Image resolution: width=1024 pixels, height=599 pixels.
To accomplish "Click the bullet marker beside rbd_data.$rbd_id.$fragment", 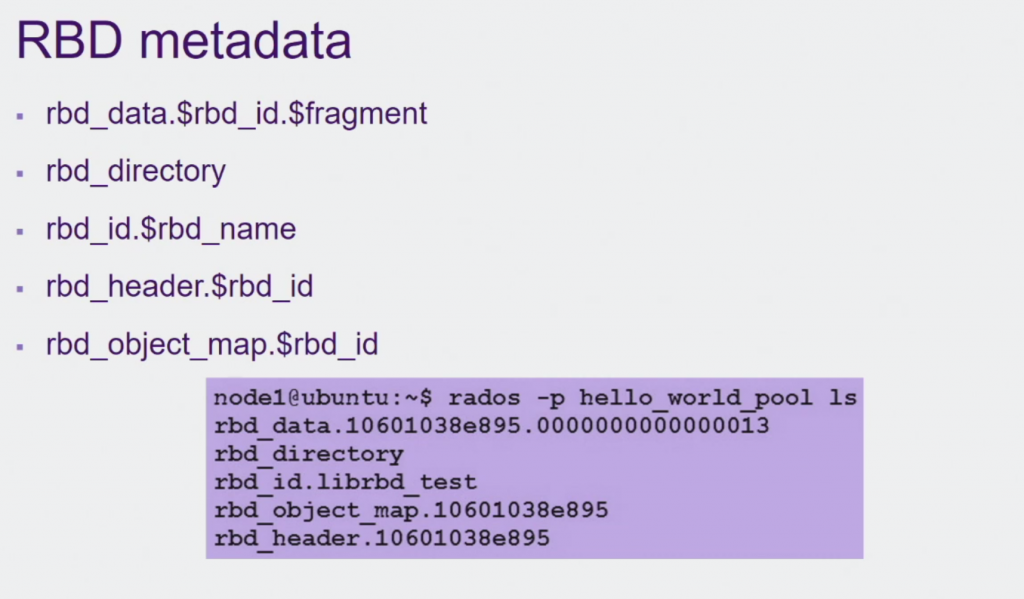I will pos(20,116).
